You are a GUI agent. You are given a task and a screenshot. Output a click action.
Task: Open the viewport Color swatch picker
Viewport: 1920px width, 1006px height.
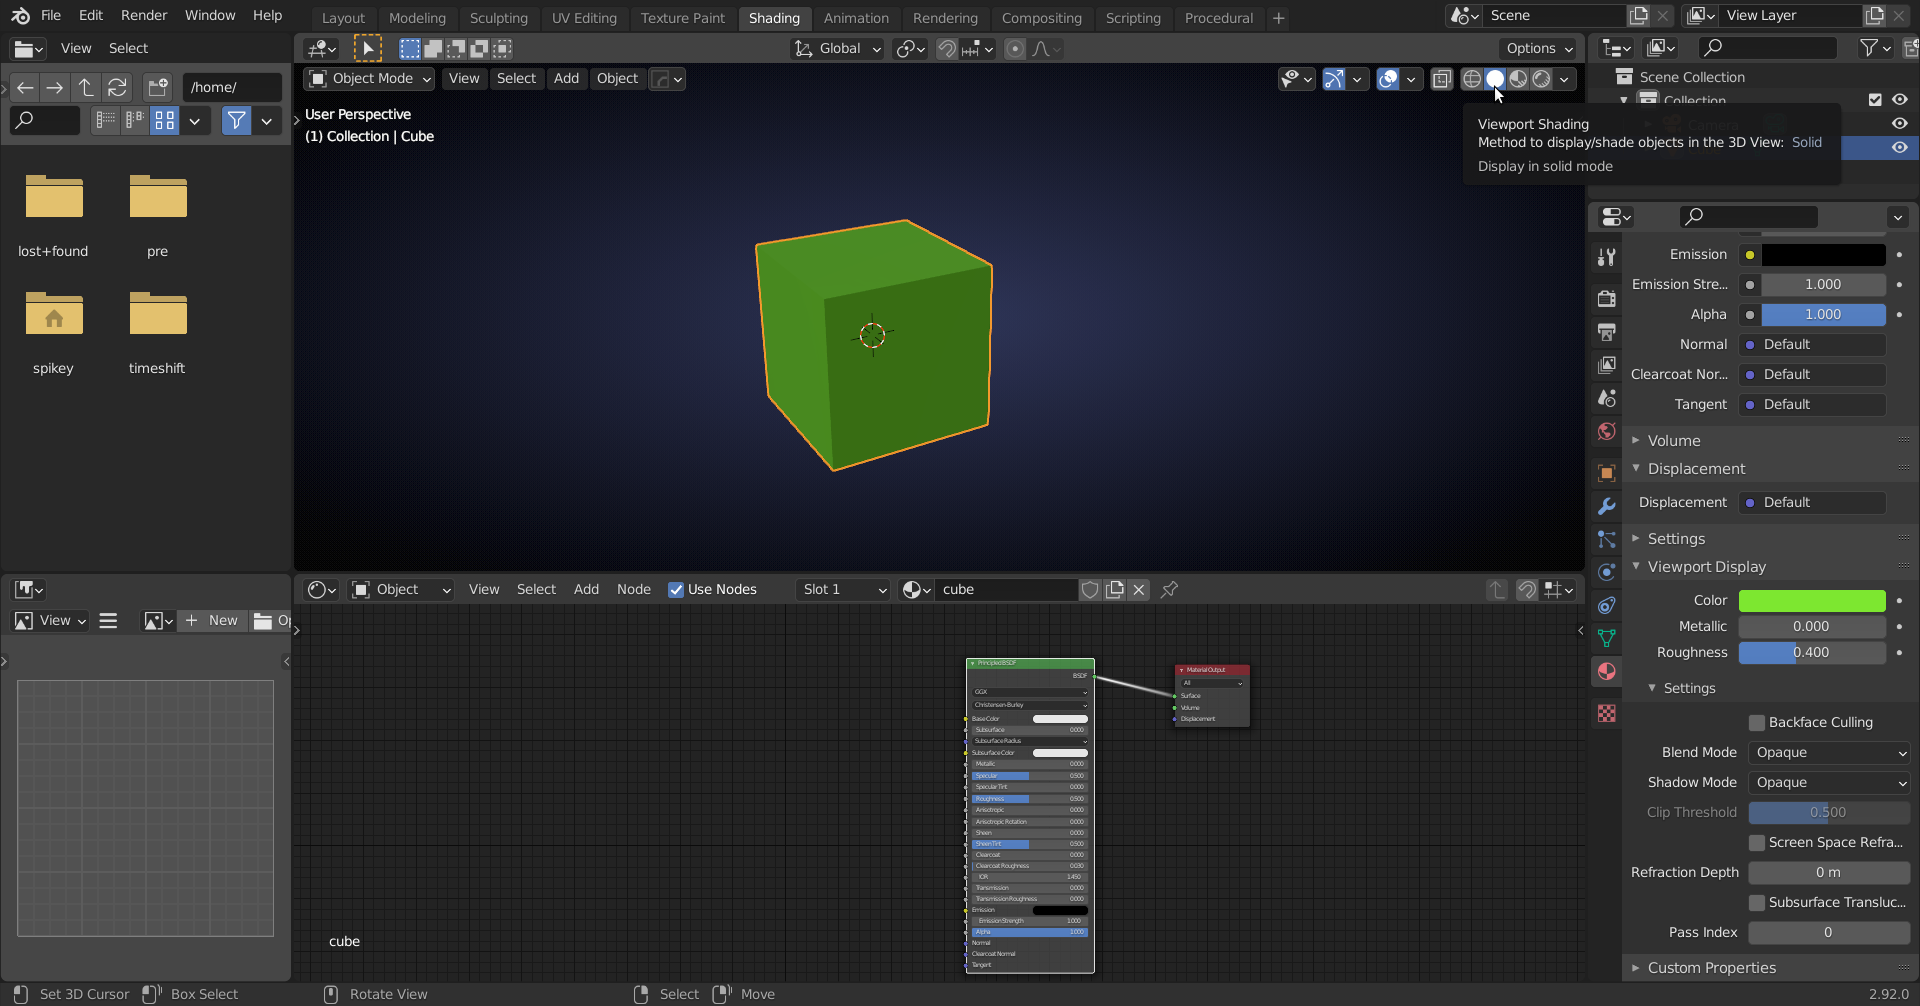[1812, 600]
